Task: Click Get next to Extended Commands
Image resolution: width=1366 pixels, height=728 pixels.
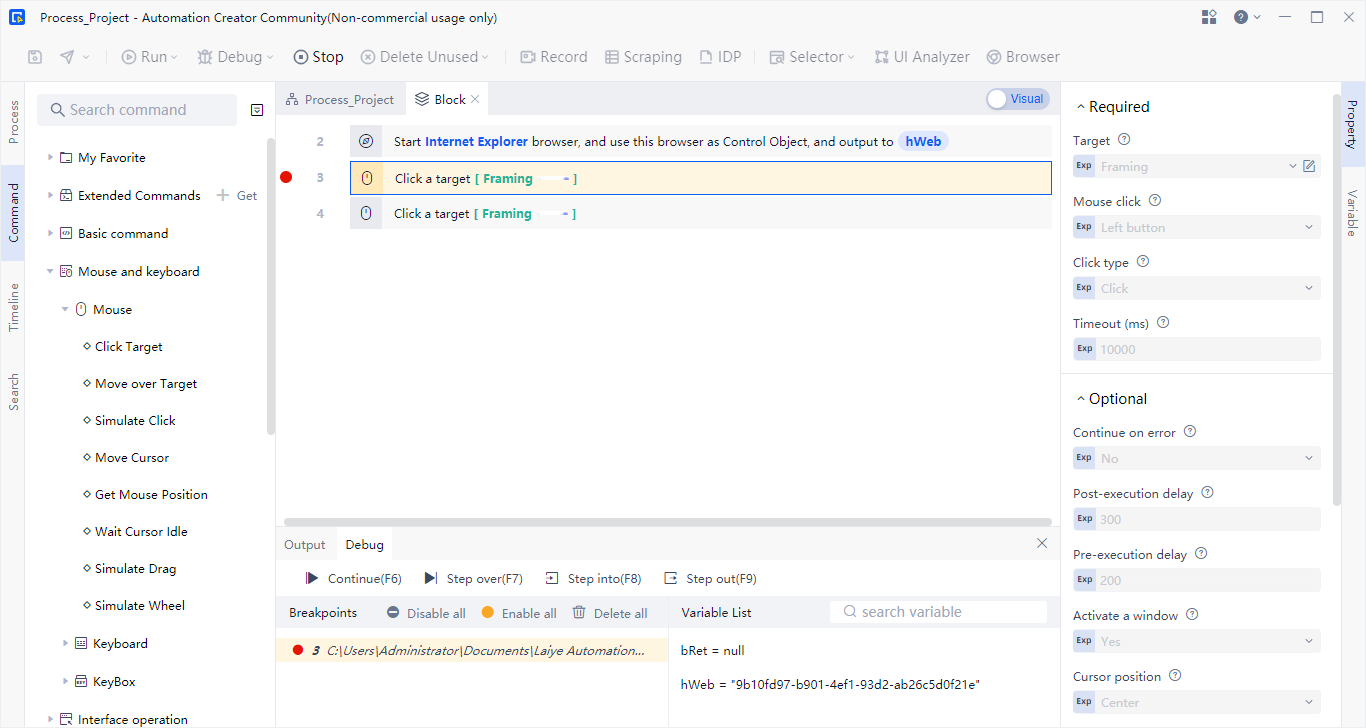Action: [x=237, y=195]
